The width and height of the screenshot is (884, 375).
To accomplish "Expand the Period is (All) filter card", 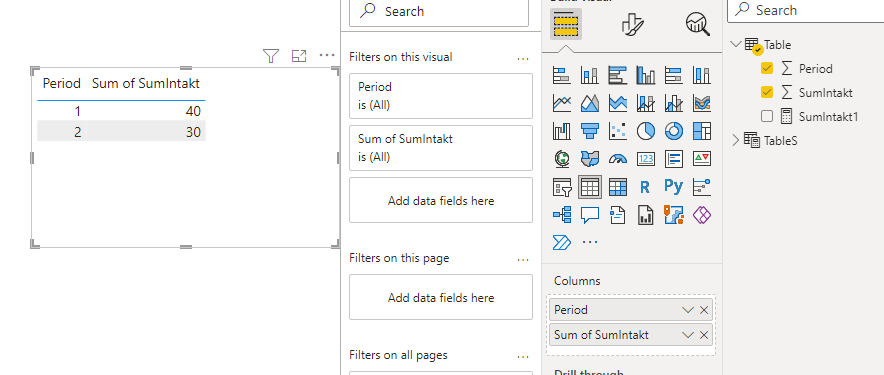I will coord(441,96).
